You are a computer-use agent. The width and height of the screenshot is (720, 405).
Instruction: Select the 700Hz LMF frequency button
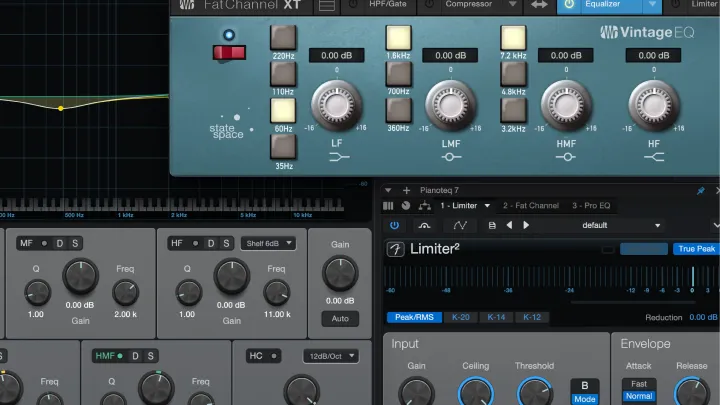398,73
